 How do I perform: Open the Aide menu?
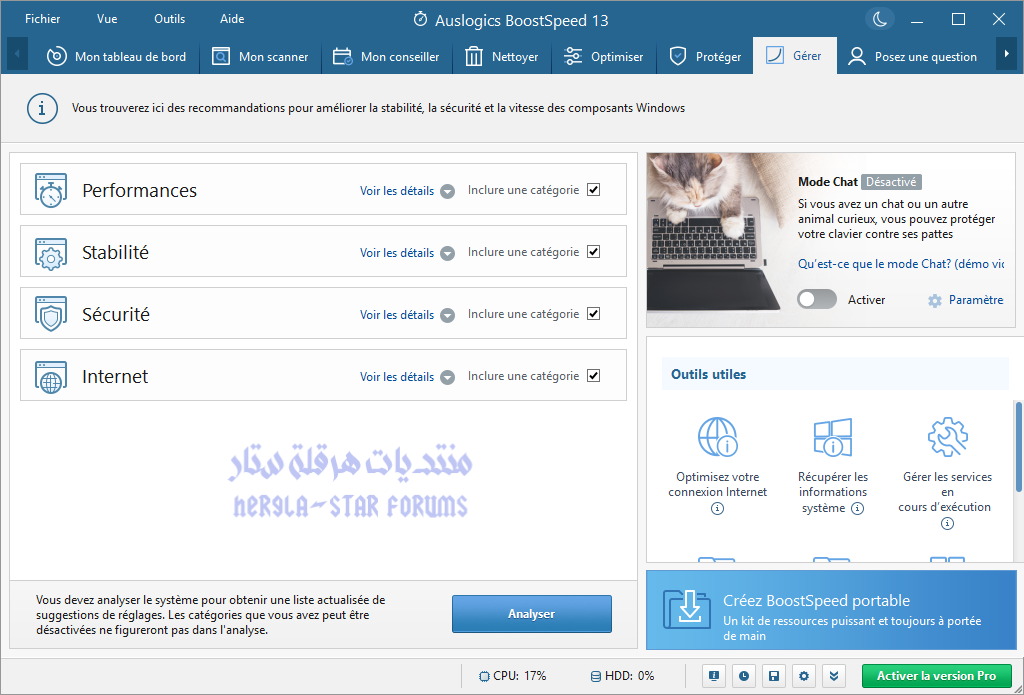232,19
